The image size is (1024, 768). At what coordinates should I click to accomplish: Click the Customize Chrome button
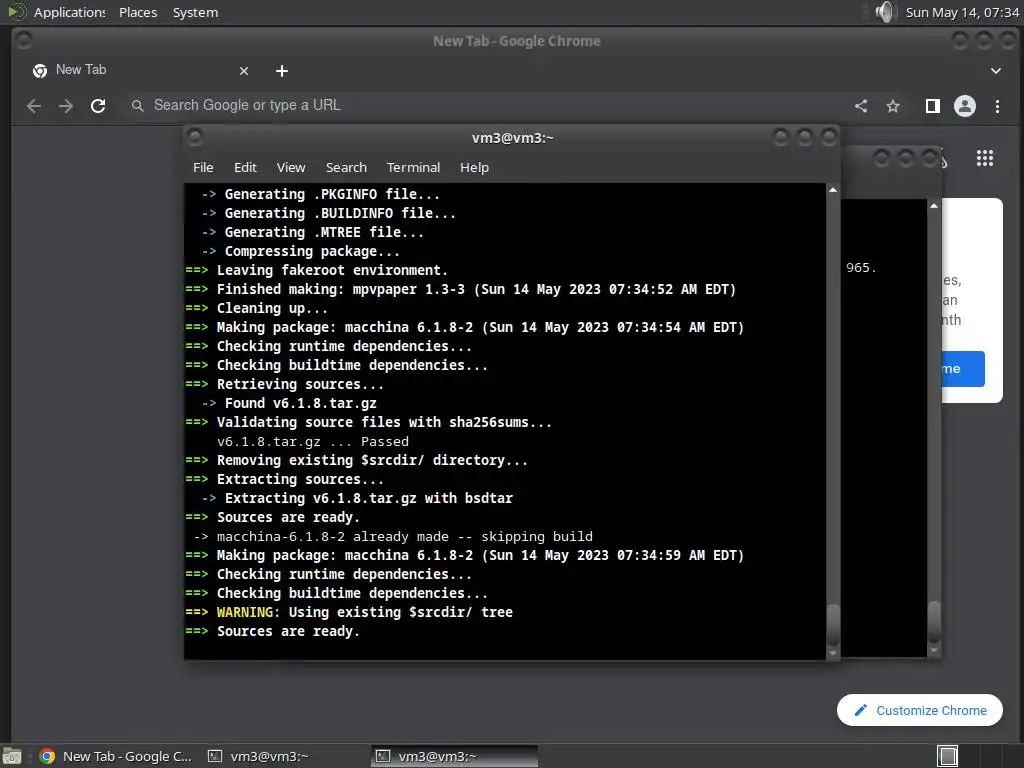coord(920,710)
